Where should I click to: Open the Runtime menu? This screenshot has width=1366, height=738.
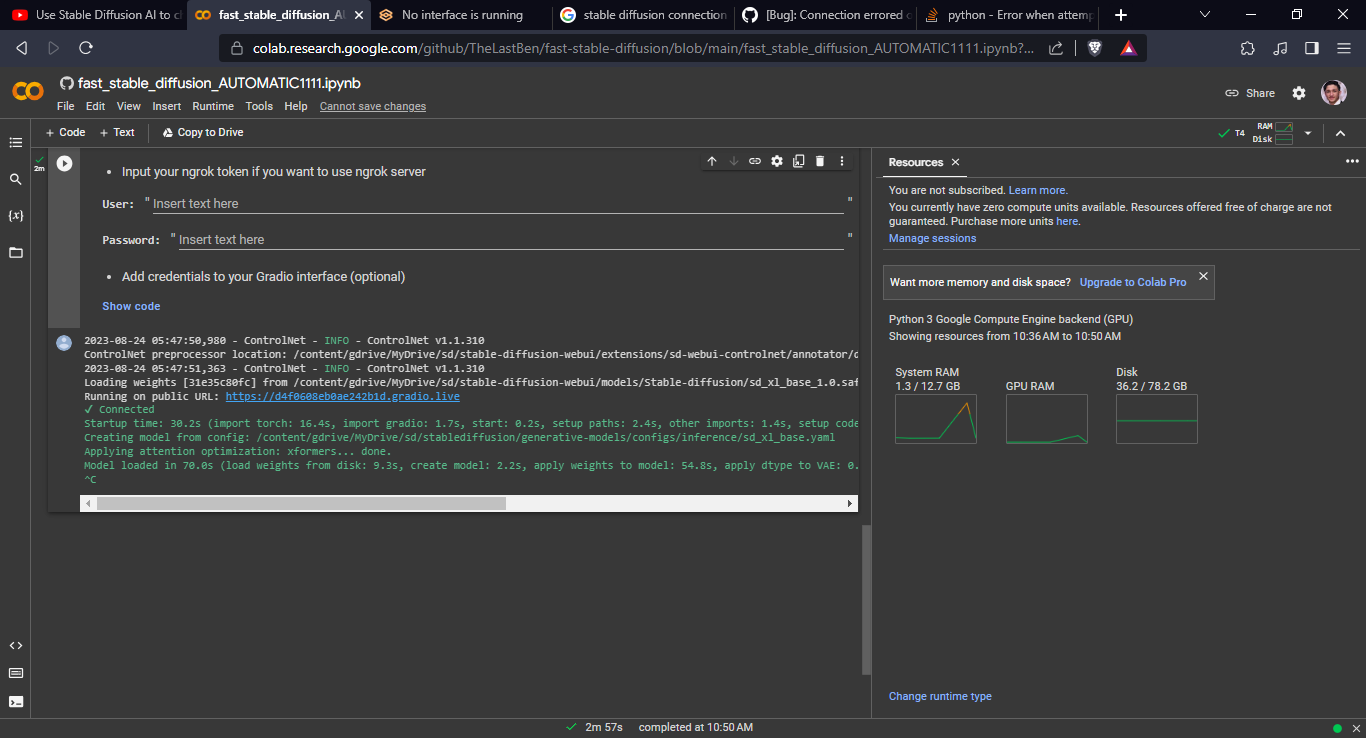coord(213,105)
